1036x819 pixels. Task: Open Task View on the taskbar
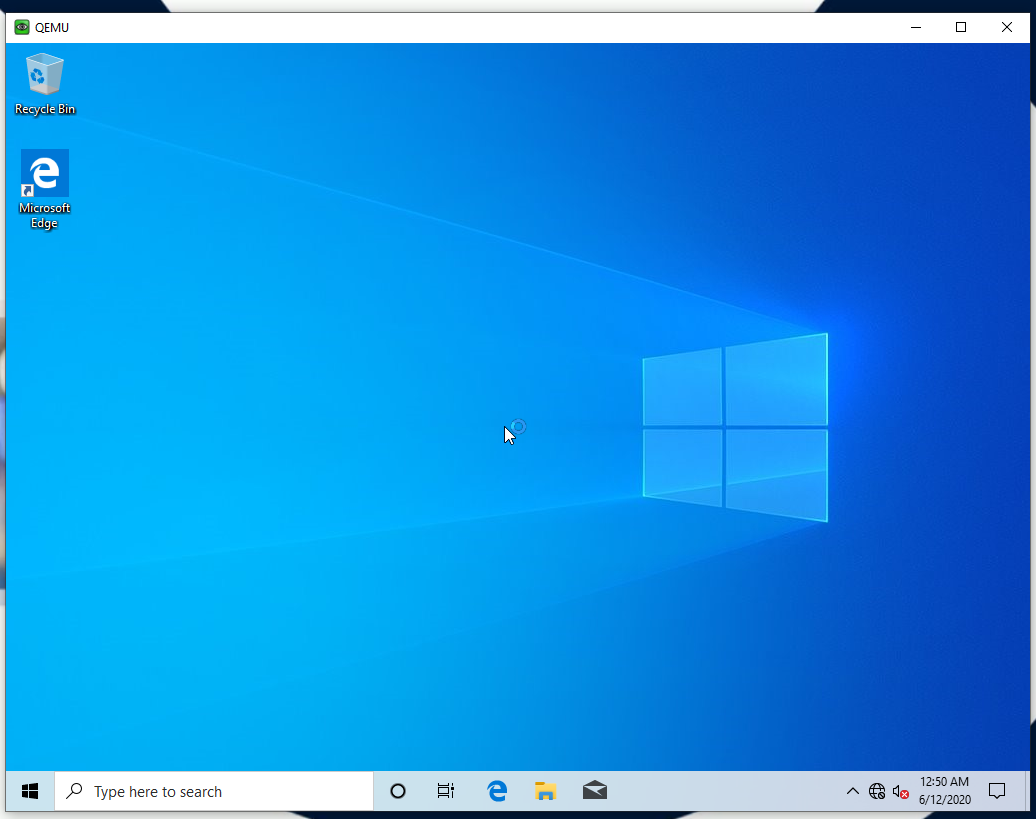[x=446, y=791]
